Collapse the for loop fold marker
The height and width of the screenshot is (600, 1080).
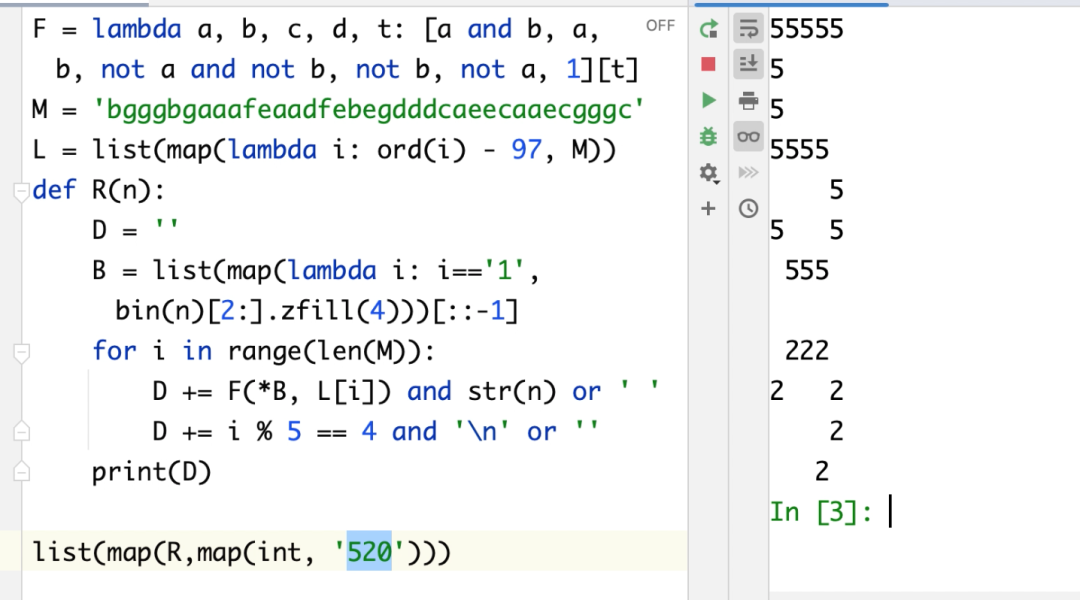point(21,352)
